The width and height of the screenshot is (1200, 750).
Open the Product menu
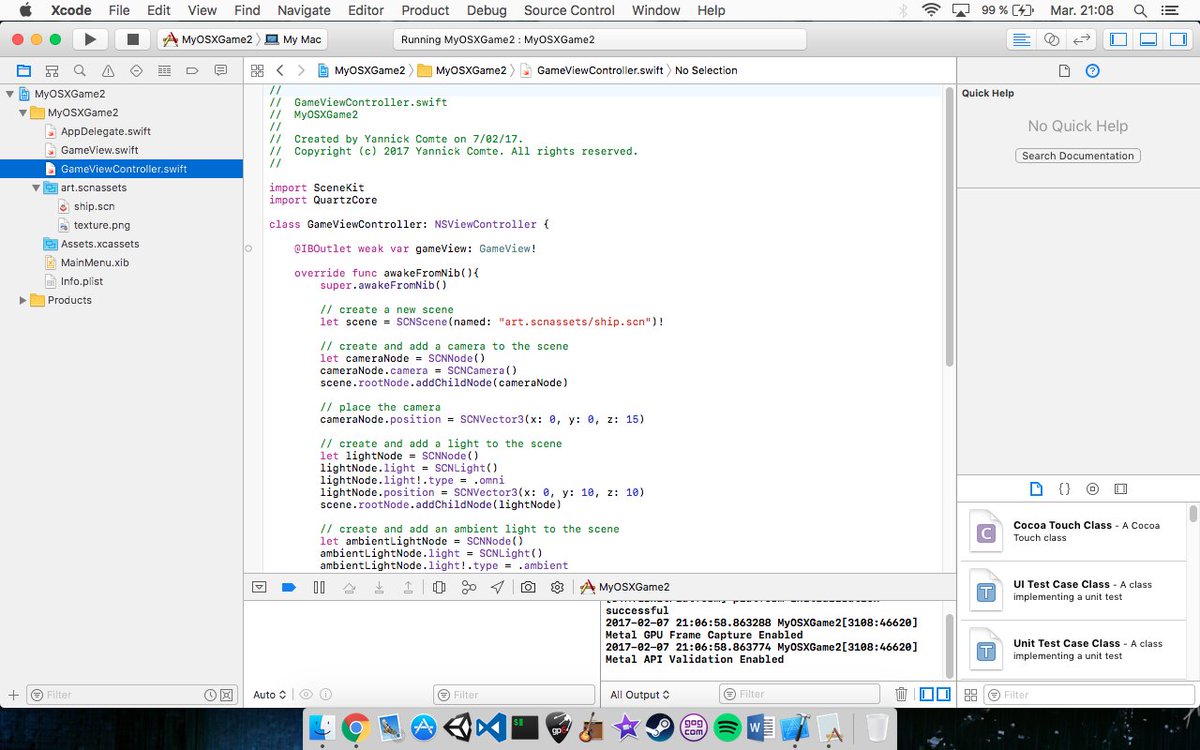(425, 10)
